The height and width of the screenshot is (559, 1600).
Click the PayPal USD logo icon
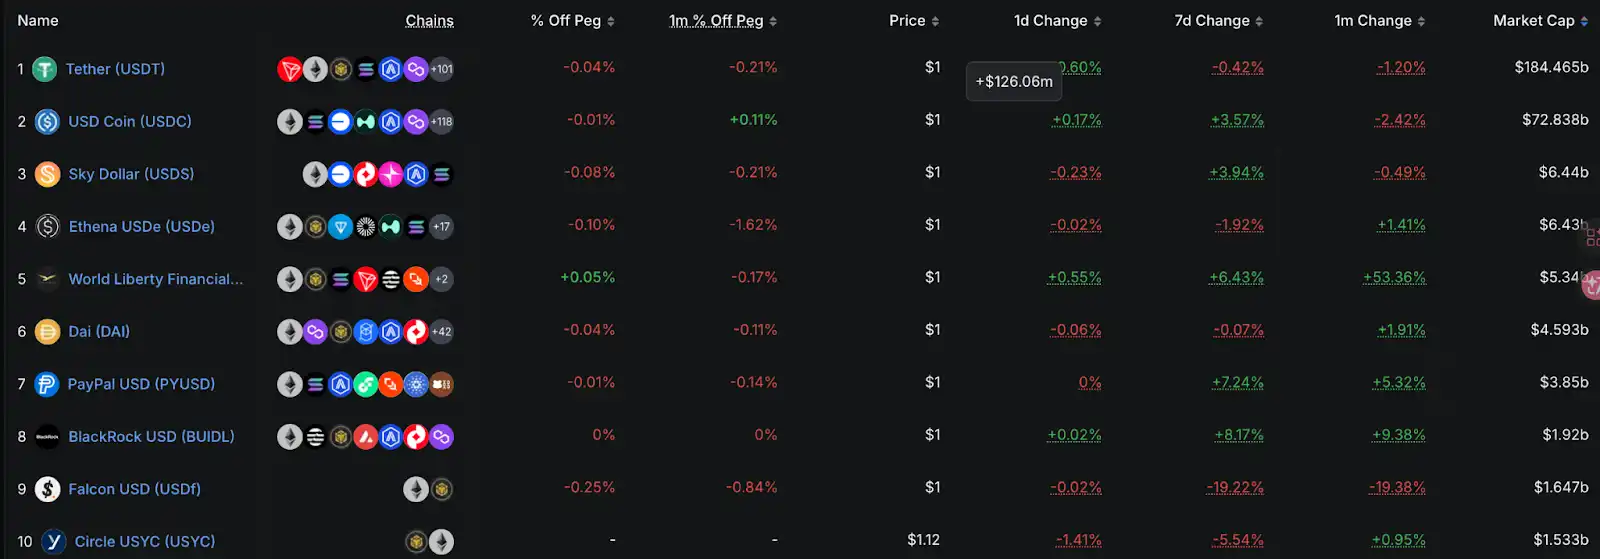[x=47, y=384]
